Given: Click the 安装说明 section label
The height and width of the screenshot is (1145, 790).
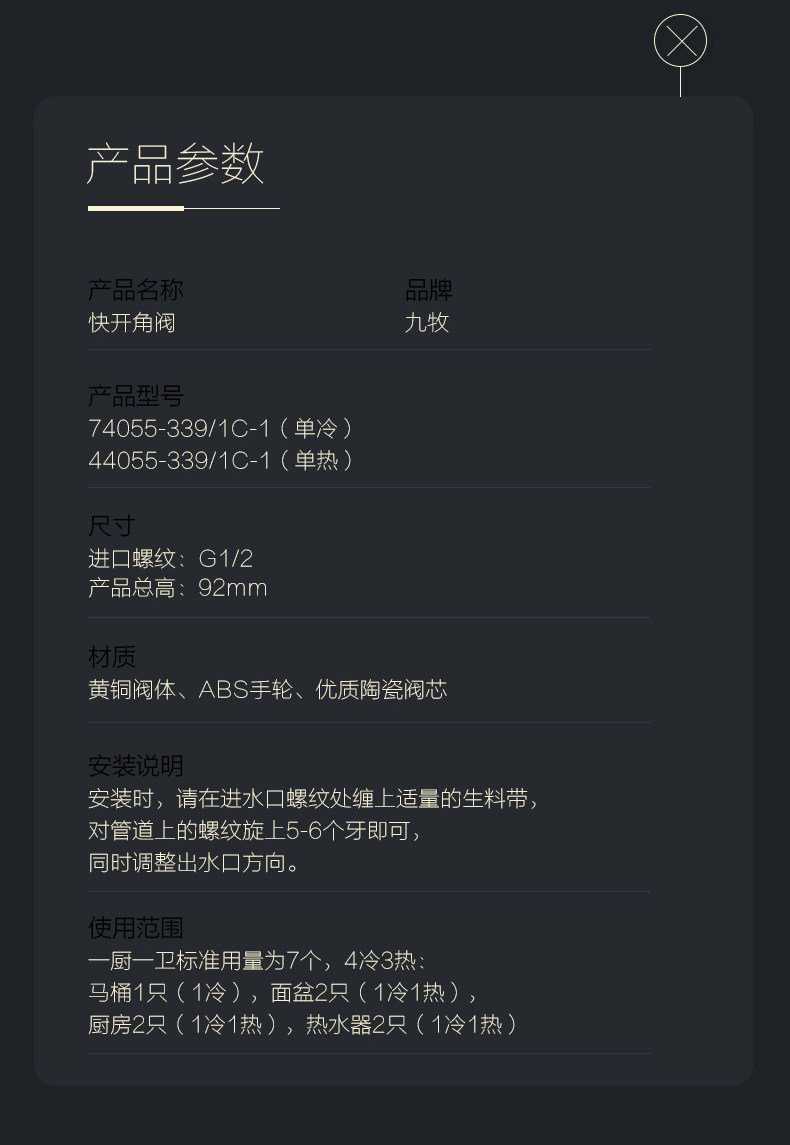Looking at the screenshot, I should (x=136, y=766).
